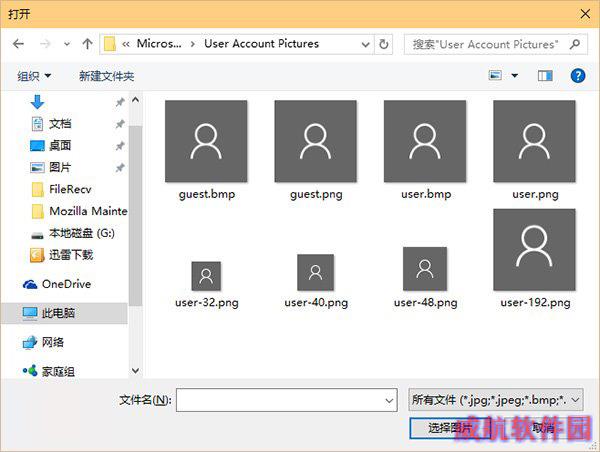
Task: Click the magnifier search icon
Action: coord(575,44)
